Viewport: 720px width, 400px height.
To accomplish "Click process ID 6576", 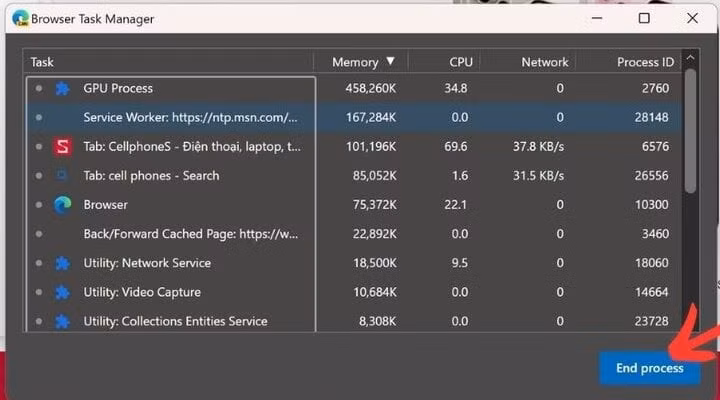I will [655, 146].
